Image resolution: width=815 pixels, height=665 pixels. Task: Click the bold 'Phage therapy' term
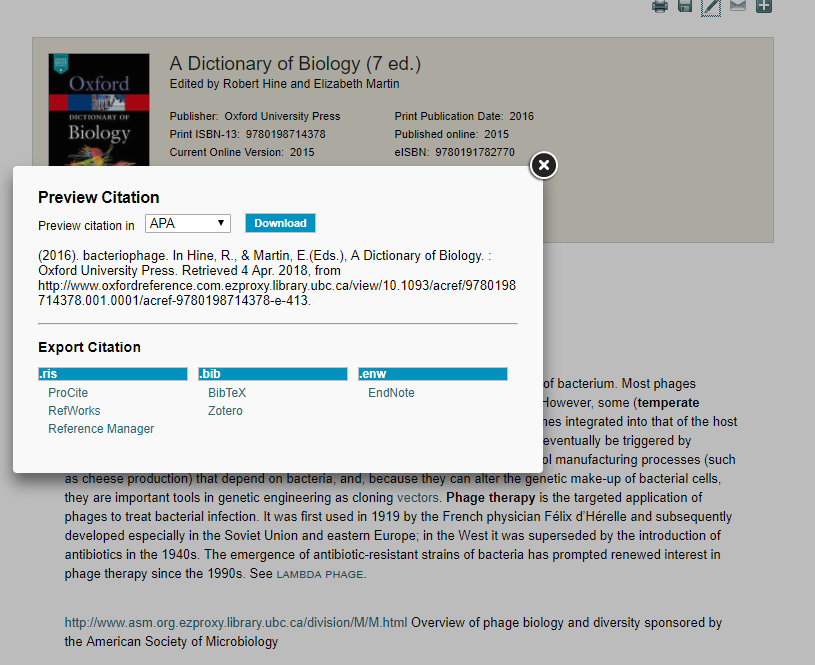click(491, 498)
